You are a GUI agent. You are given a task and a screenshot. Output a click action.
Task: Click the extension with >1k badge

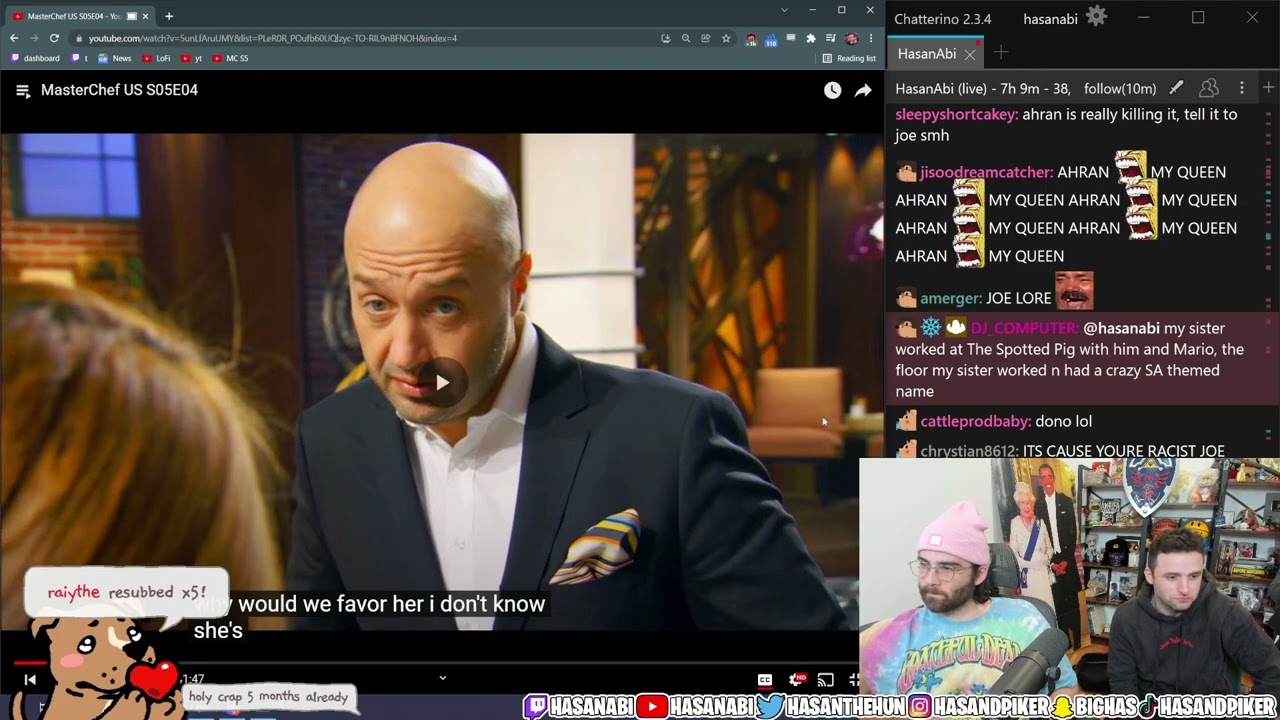(x=751, y=39)
